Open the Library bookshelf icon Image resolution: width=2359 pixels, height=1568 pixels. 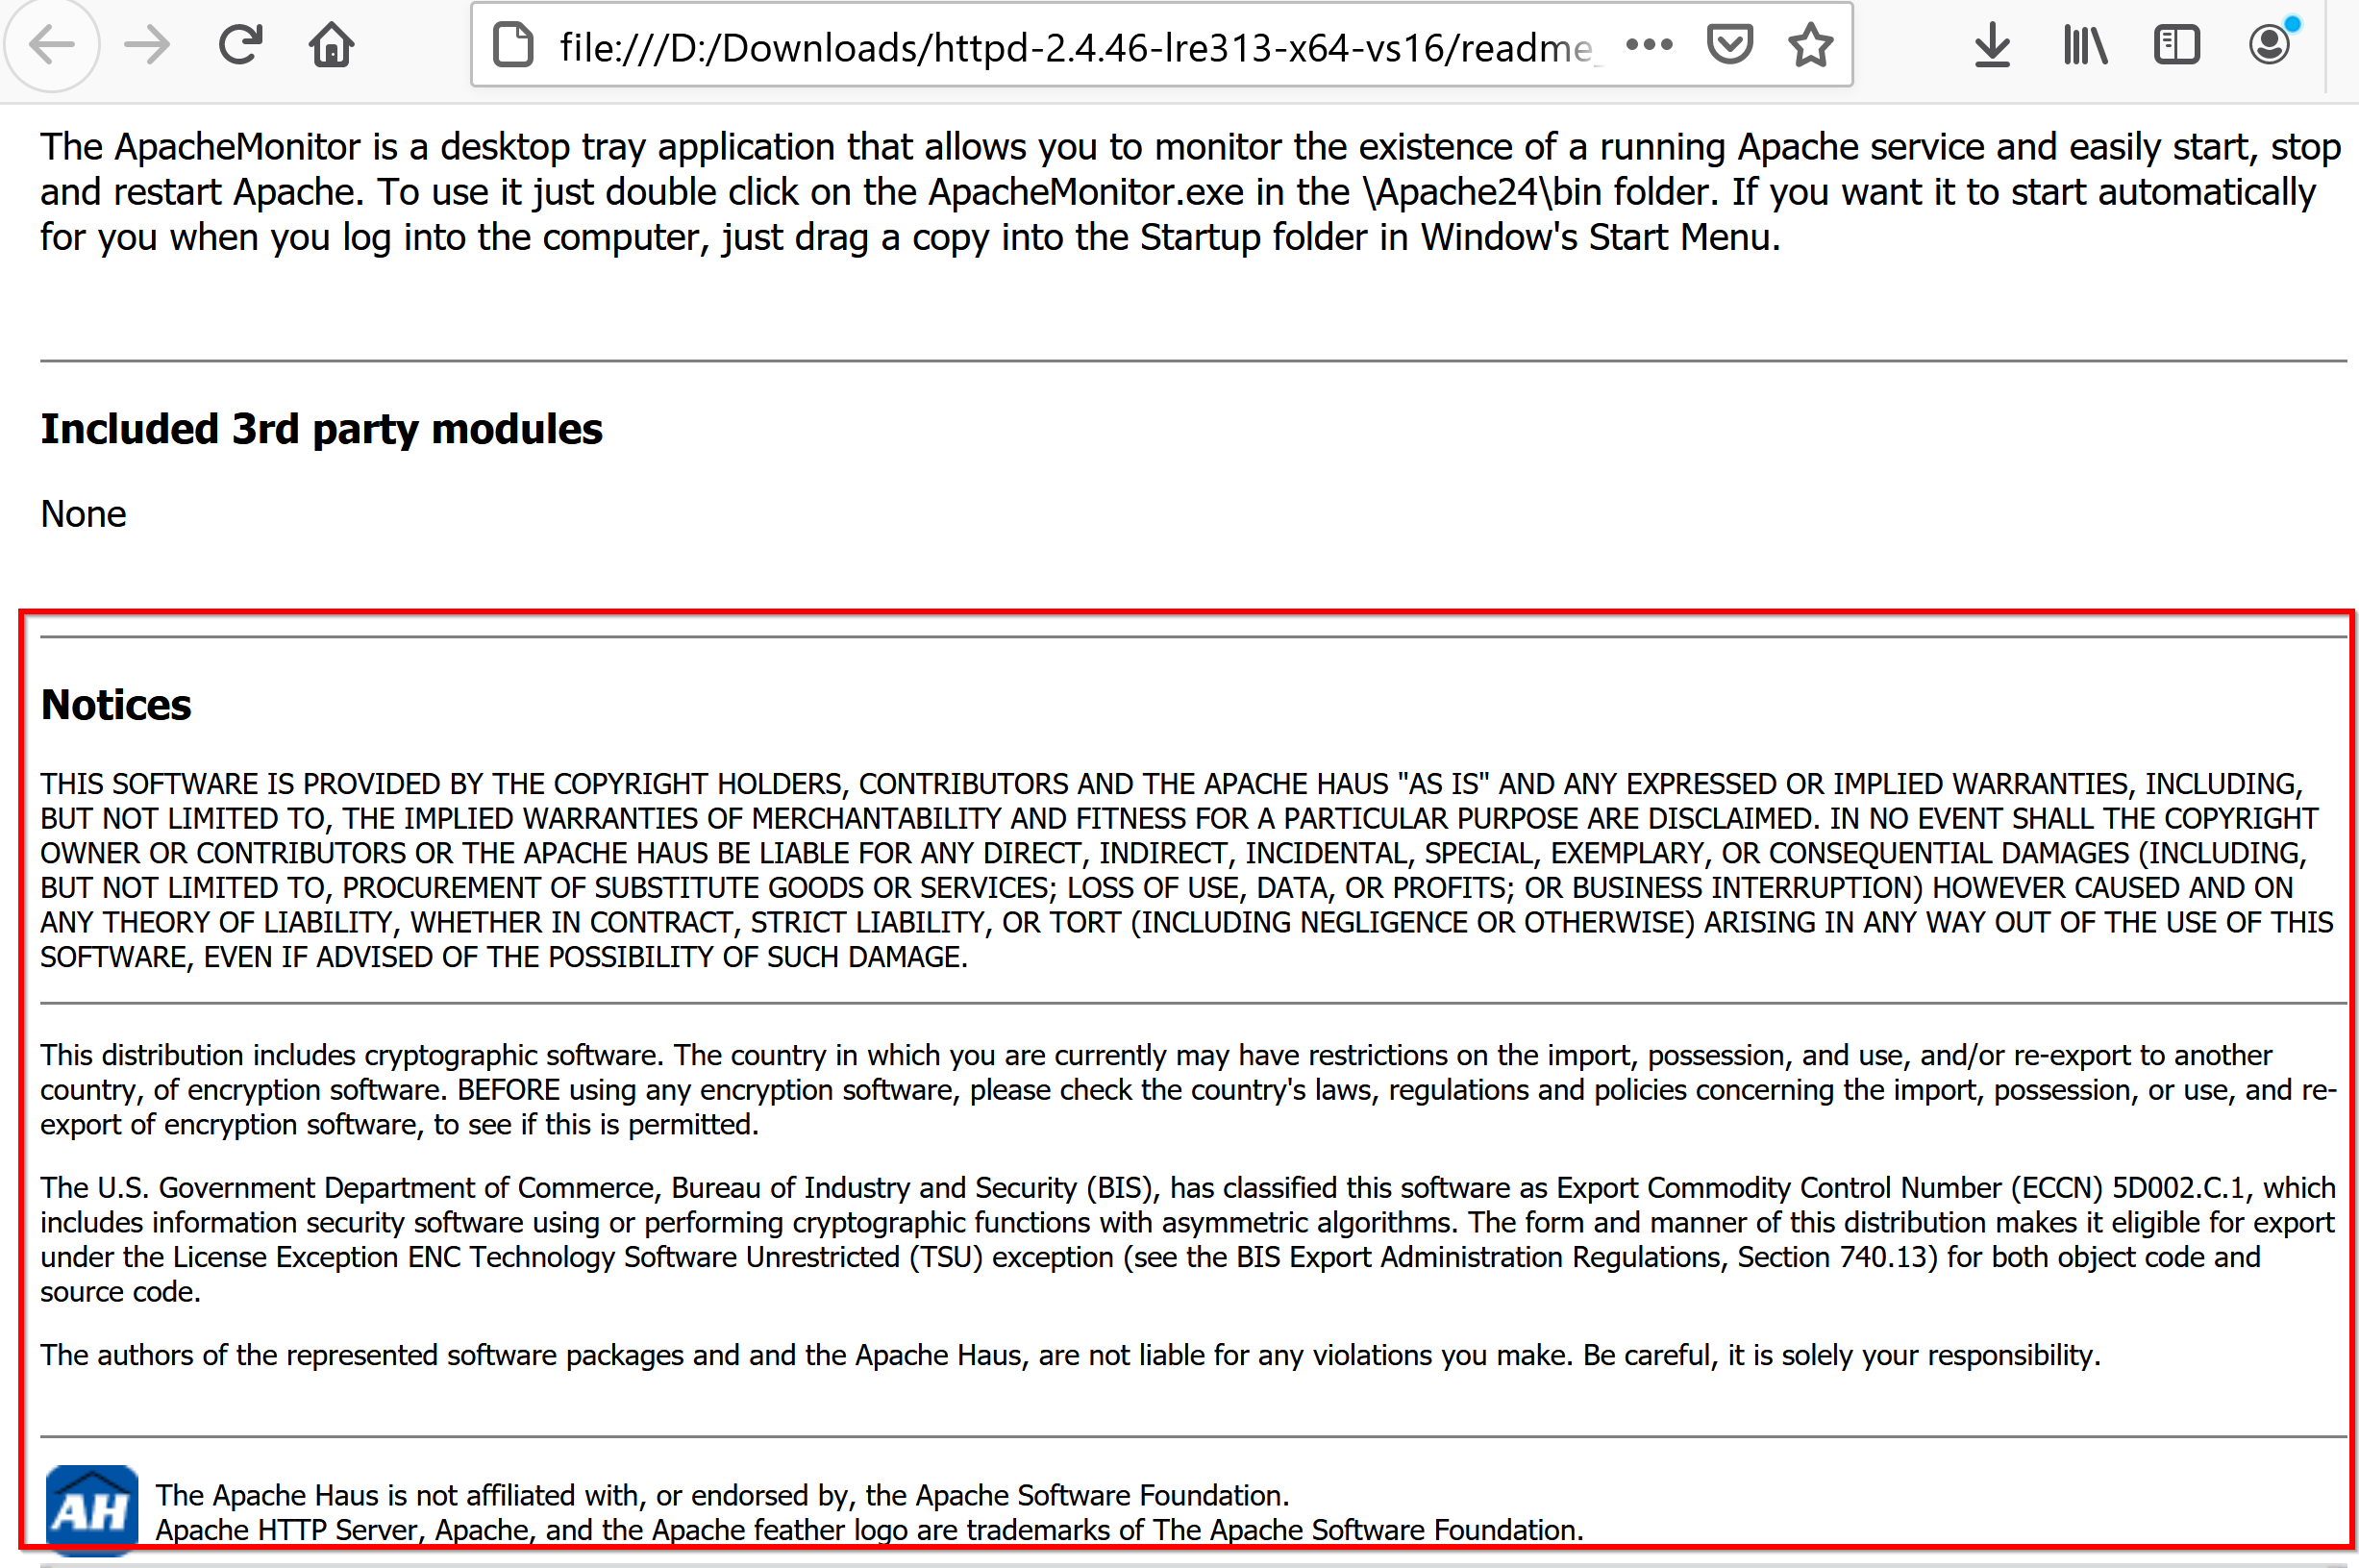[2085, 45]
